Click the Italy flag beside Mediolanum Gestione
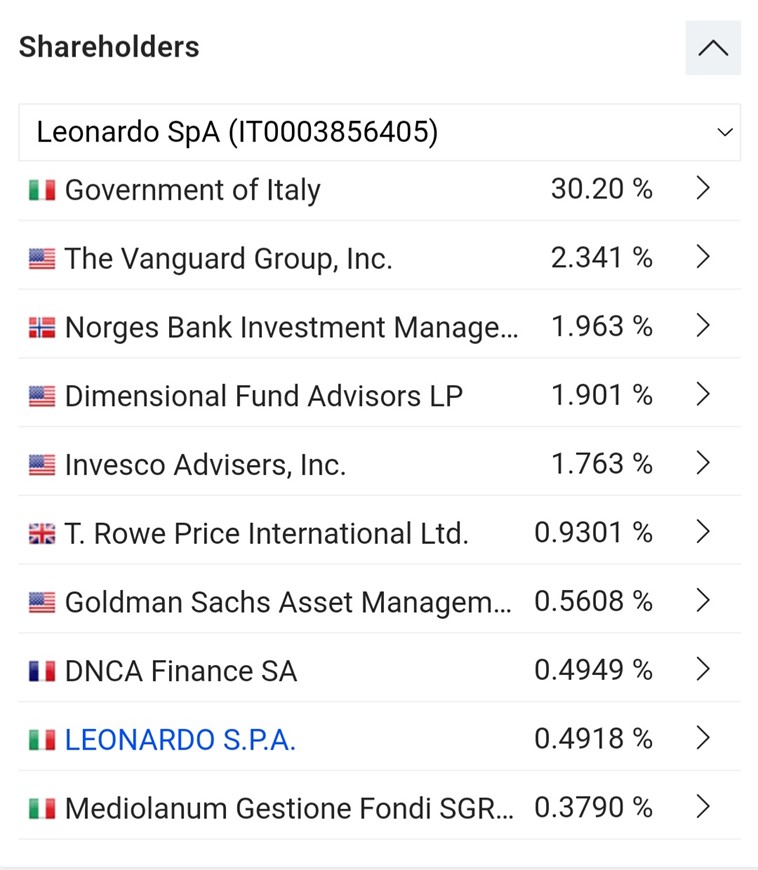This screenshot has width=758, height=870. 42,808
